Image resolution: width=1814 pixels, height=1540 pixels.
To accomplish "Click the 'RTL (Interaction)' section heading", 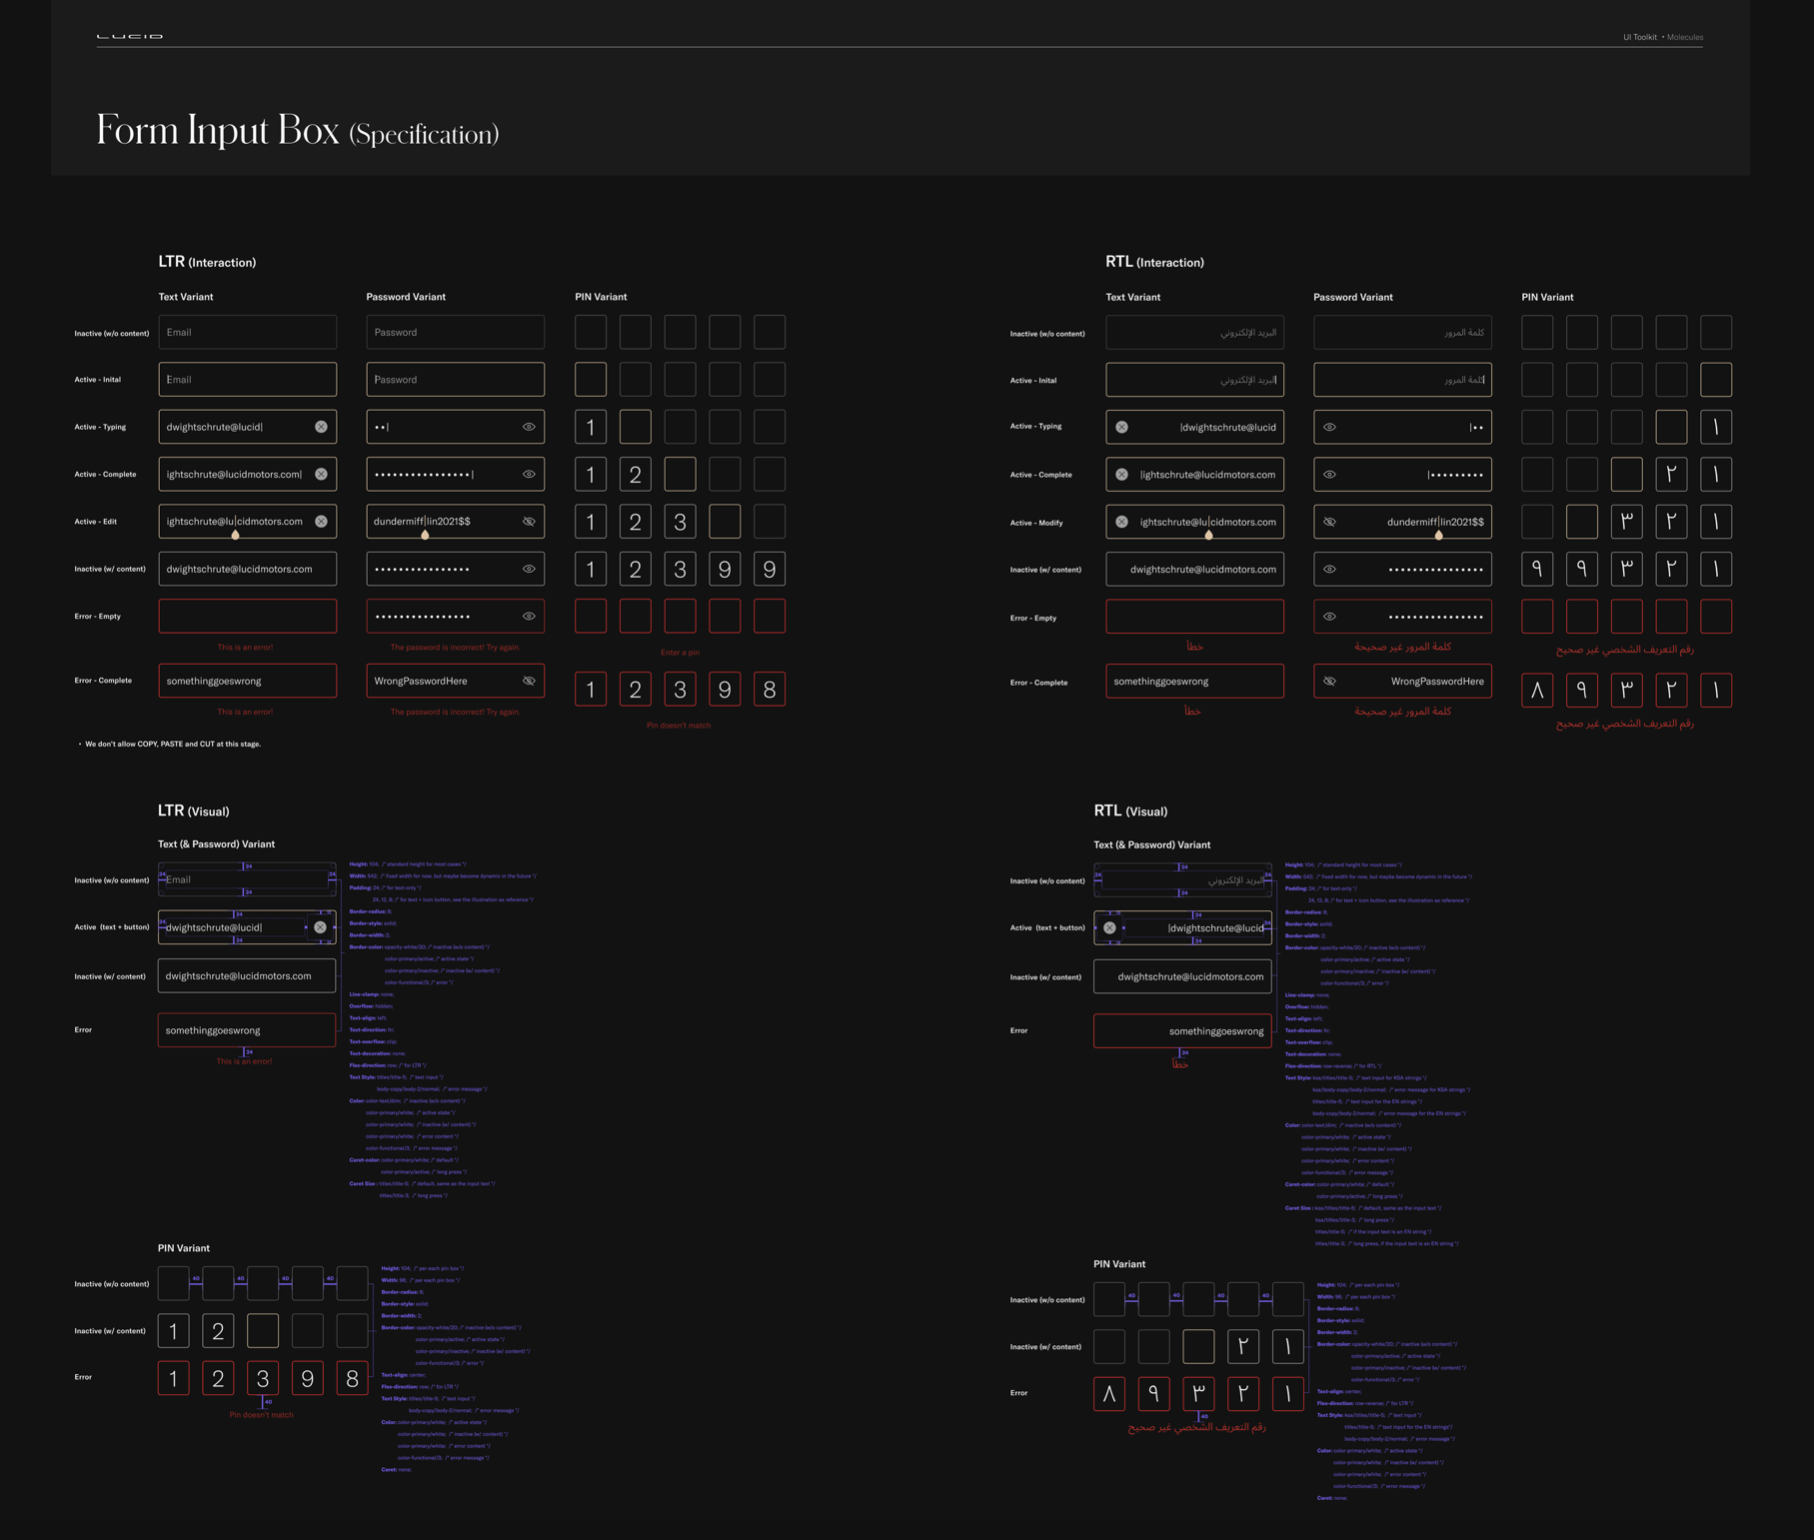I will pyautogui.click(x=1154, y=262).
